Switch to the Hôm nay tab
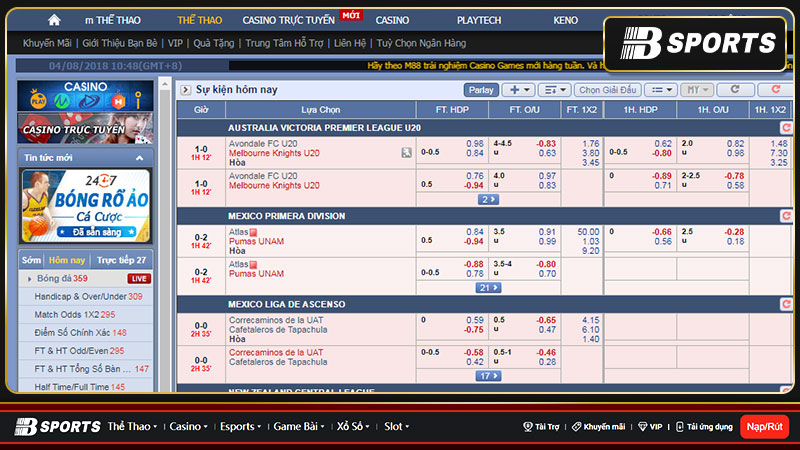This screenshot has height=450, width=800. (67, 260)
